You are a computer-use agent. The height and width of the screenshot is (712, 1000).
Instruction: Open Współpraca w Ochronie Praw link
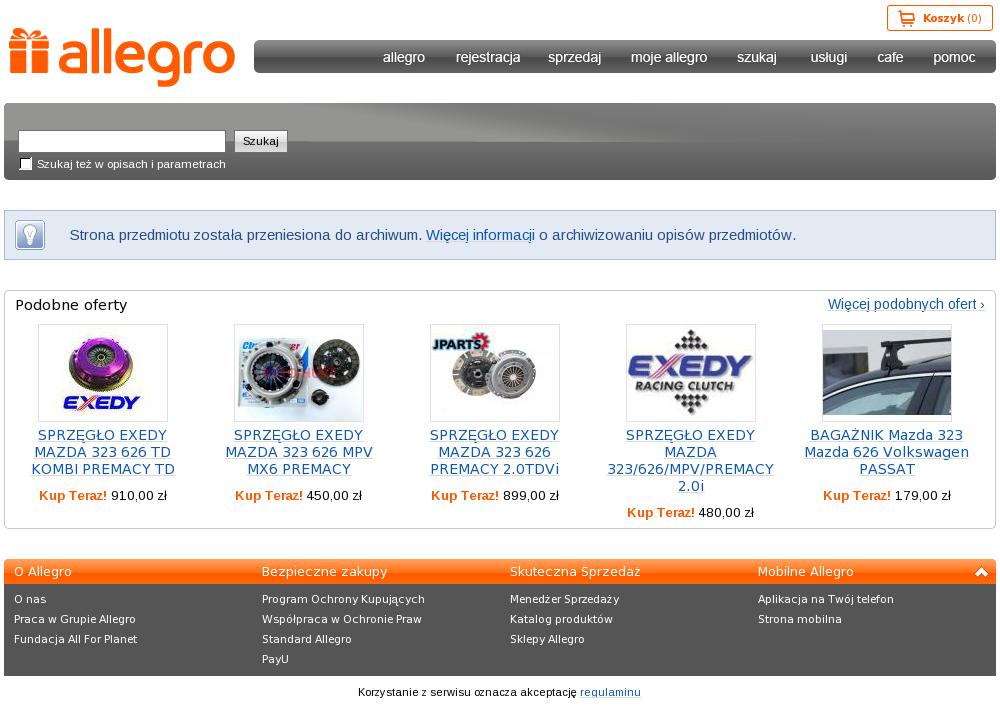pyautogui.click(x=342, y=619)
